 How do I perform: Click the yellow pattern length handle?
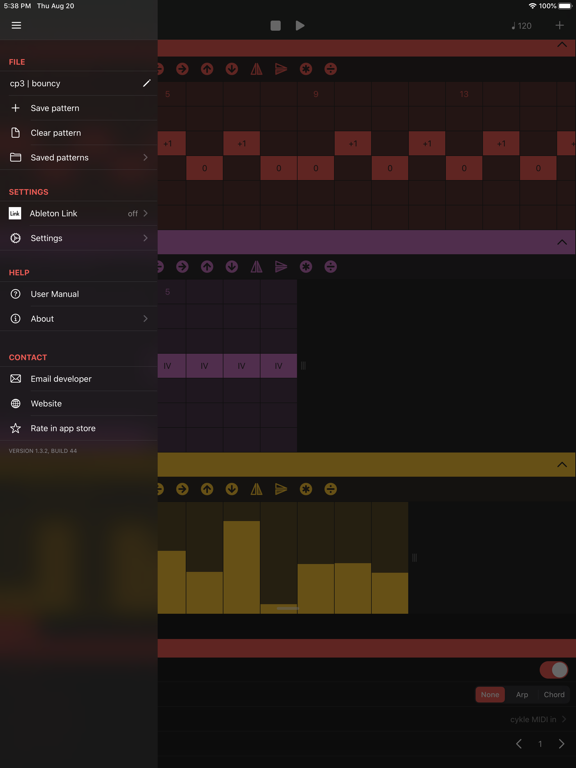pyautogui.click(x=414, y=558)
